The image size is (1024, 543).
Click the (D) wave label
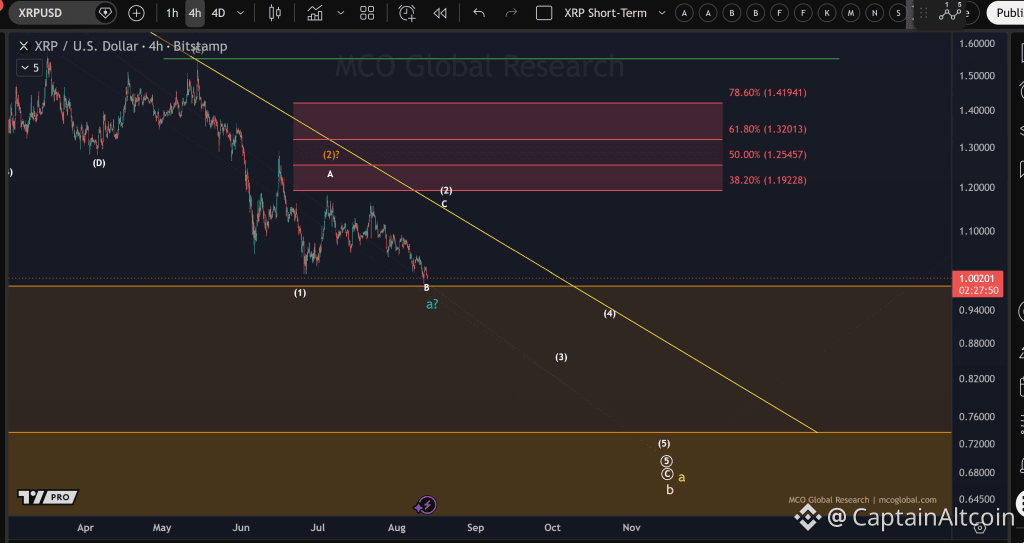(x=99, y=163)
